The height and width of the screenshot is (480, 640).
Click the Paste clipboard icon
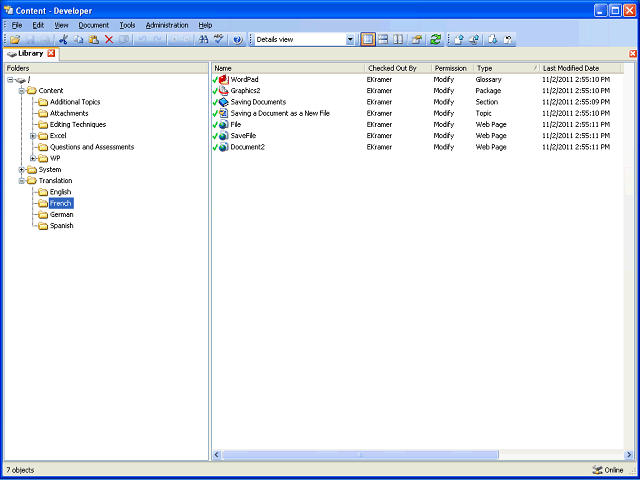[94, 40]
